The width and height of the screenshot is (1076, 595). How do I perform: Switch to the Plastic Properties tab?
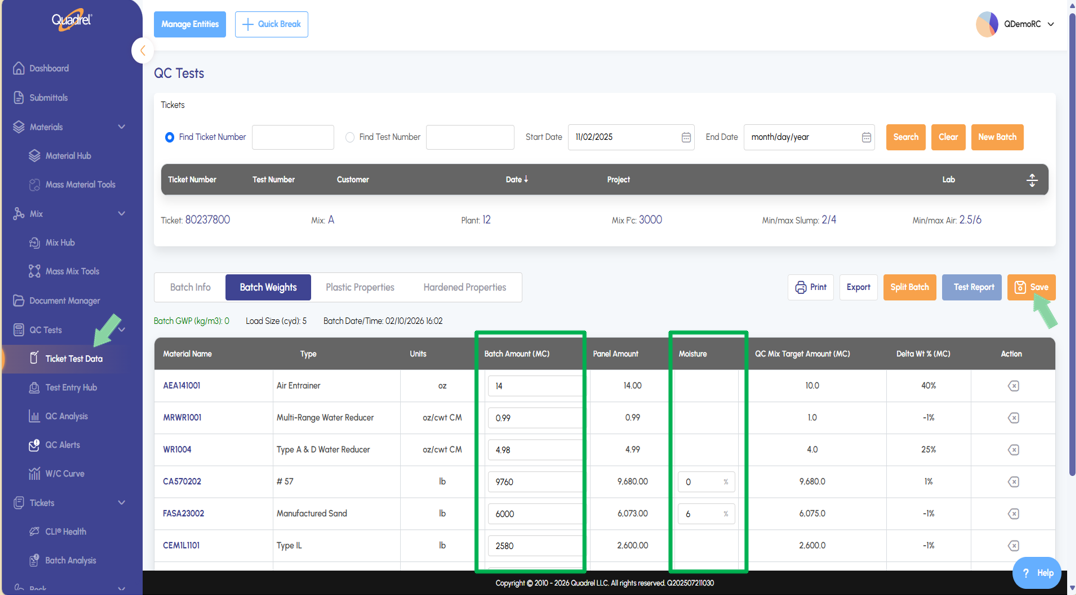coord(359,288)
